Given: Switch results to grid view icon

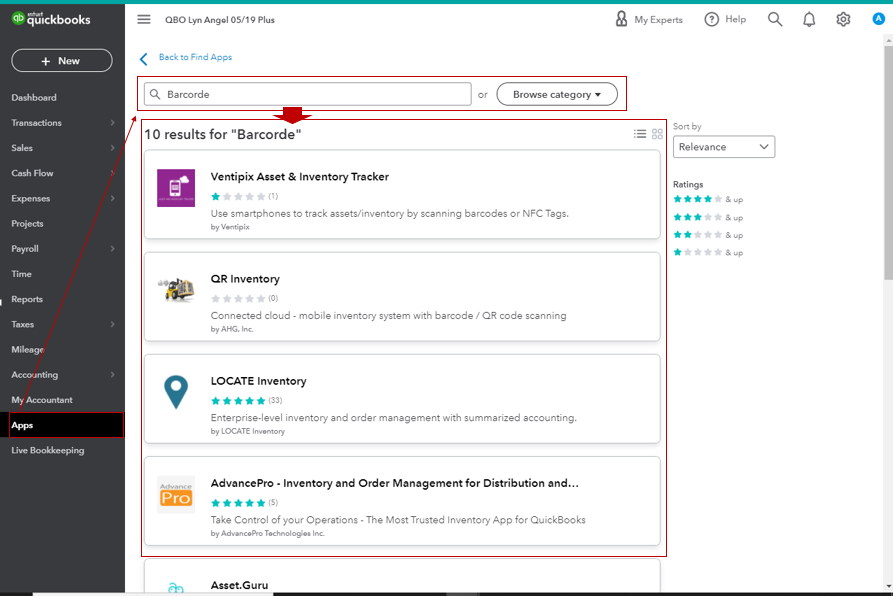Looking at the screenshot, I should click(x=657, y=134).
